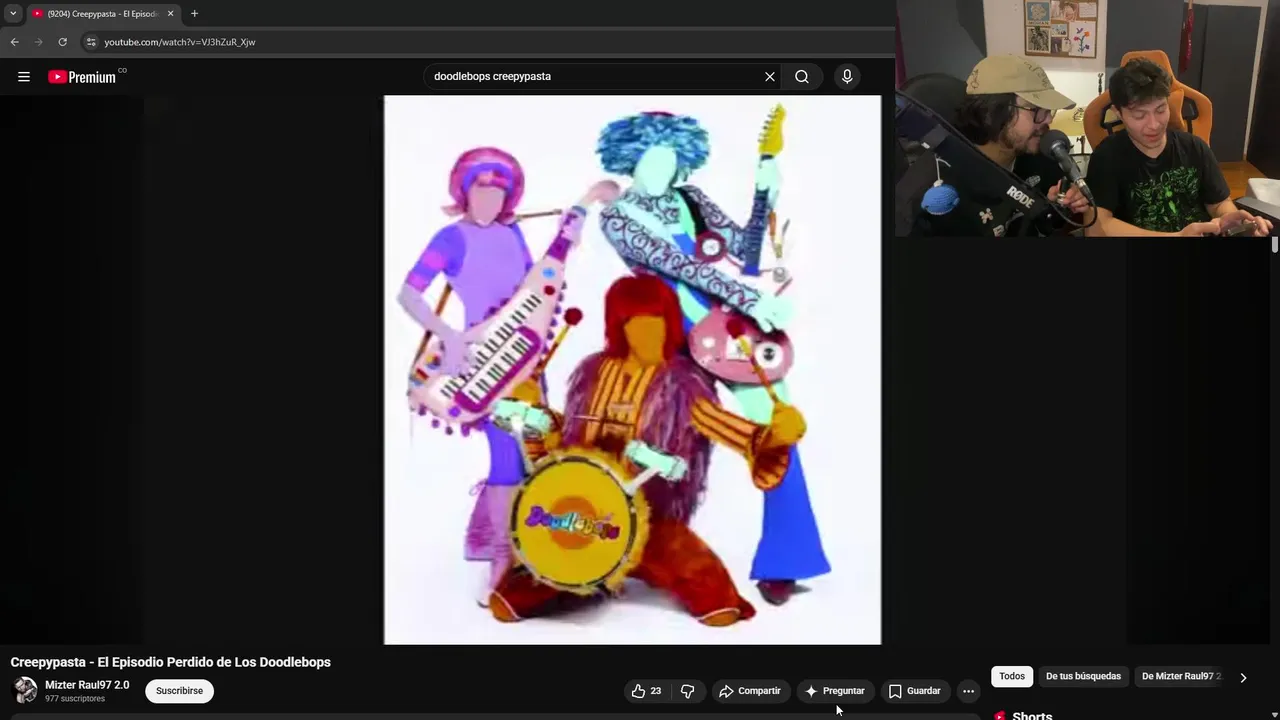The image size is (1280, 720).
Task: Open the YouTube guide hamburger menu
Action: (24, 77)
